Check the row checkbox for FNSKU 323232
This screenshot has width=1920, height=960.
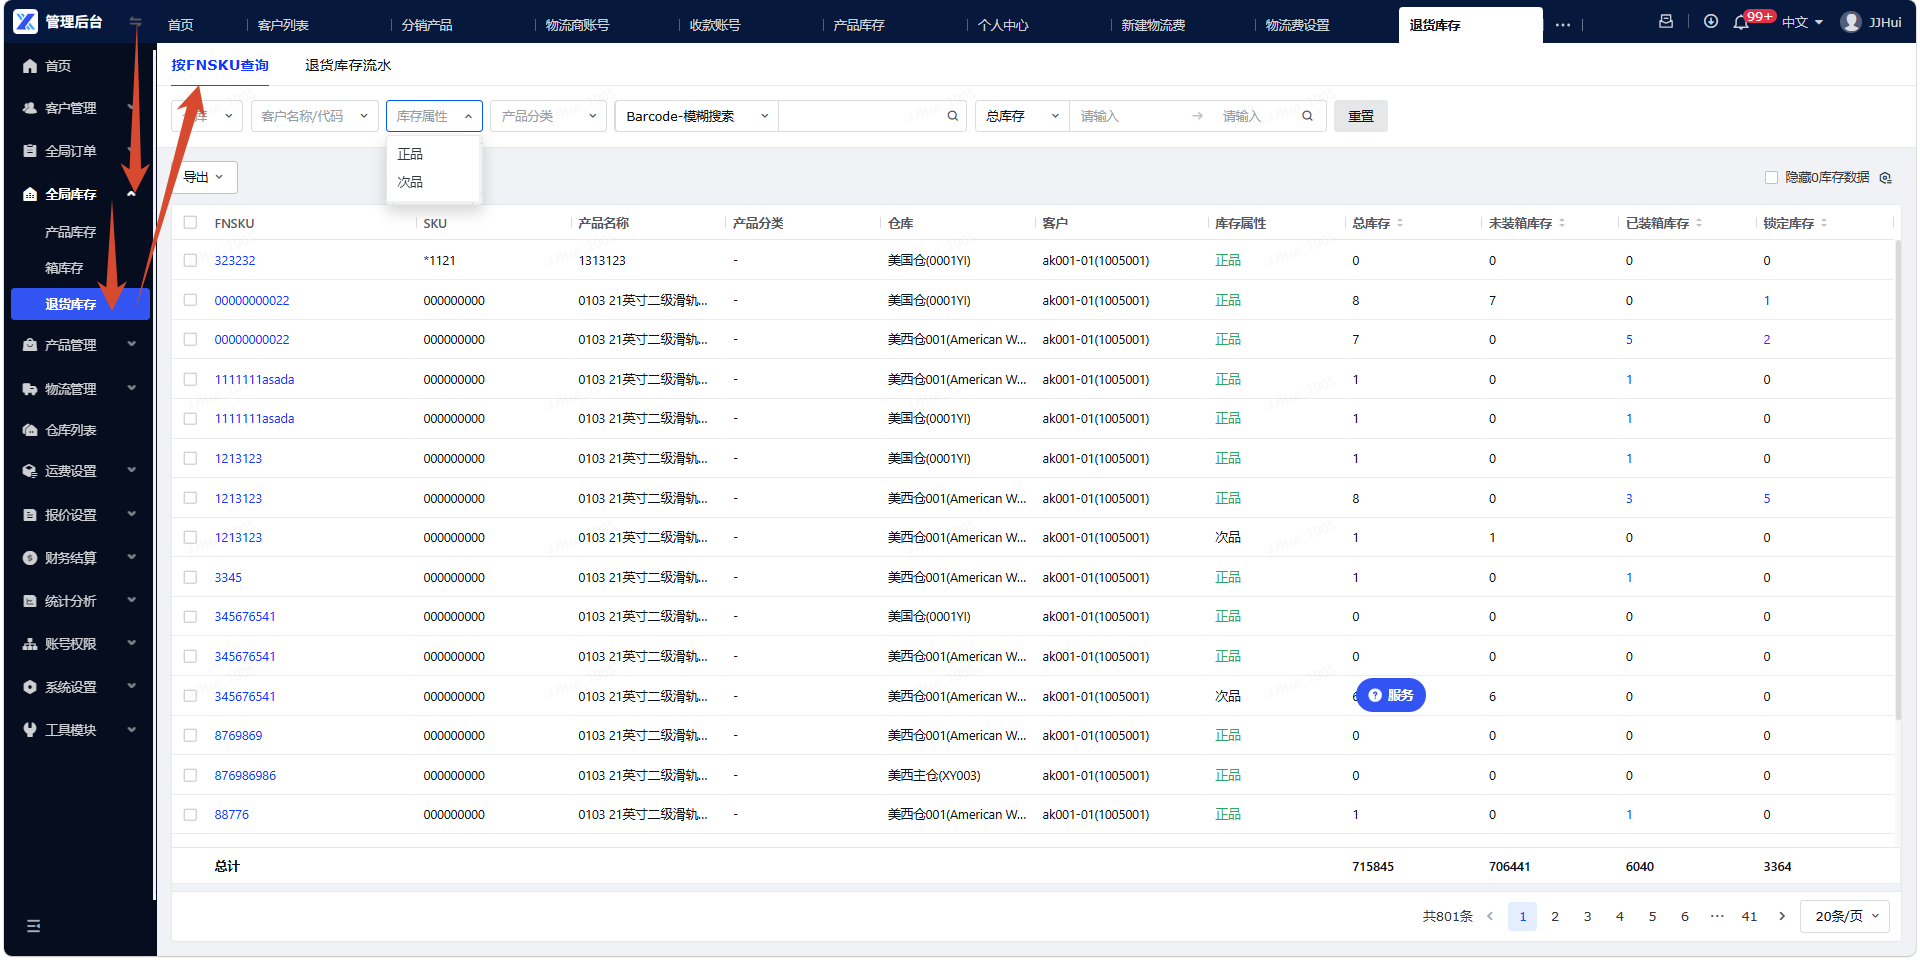[190, 260]
